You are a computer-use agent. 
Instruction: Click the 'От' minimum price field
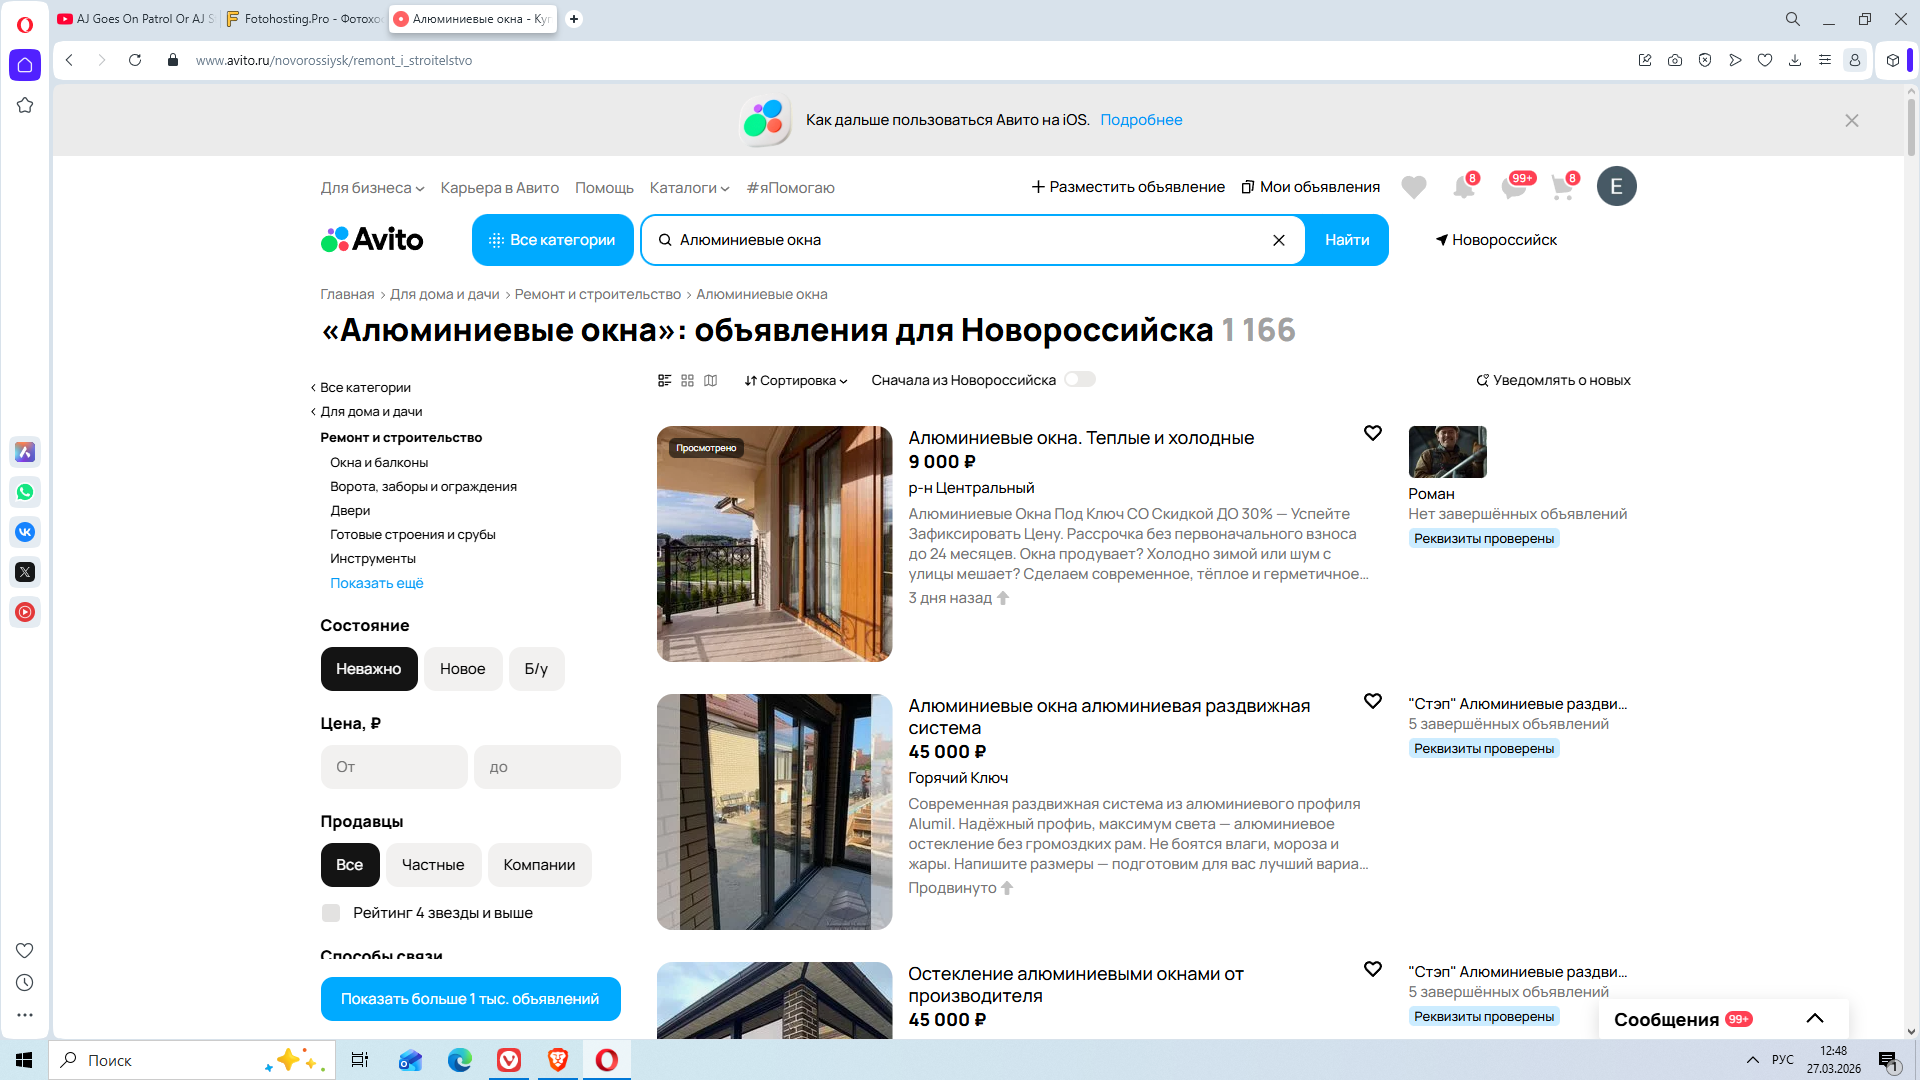coord(394,767)
